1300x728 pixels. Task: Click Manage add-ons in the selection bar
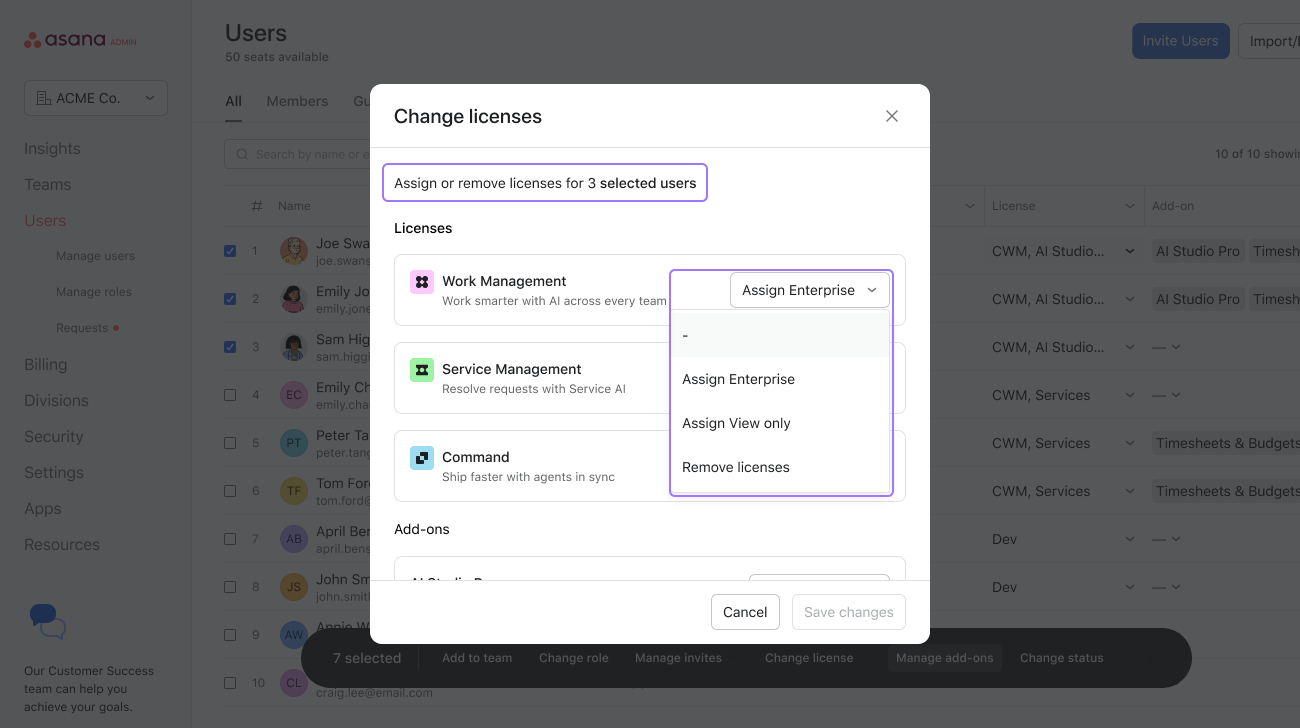point(945,658)
